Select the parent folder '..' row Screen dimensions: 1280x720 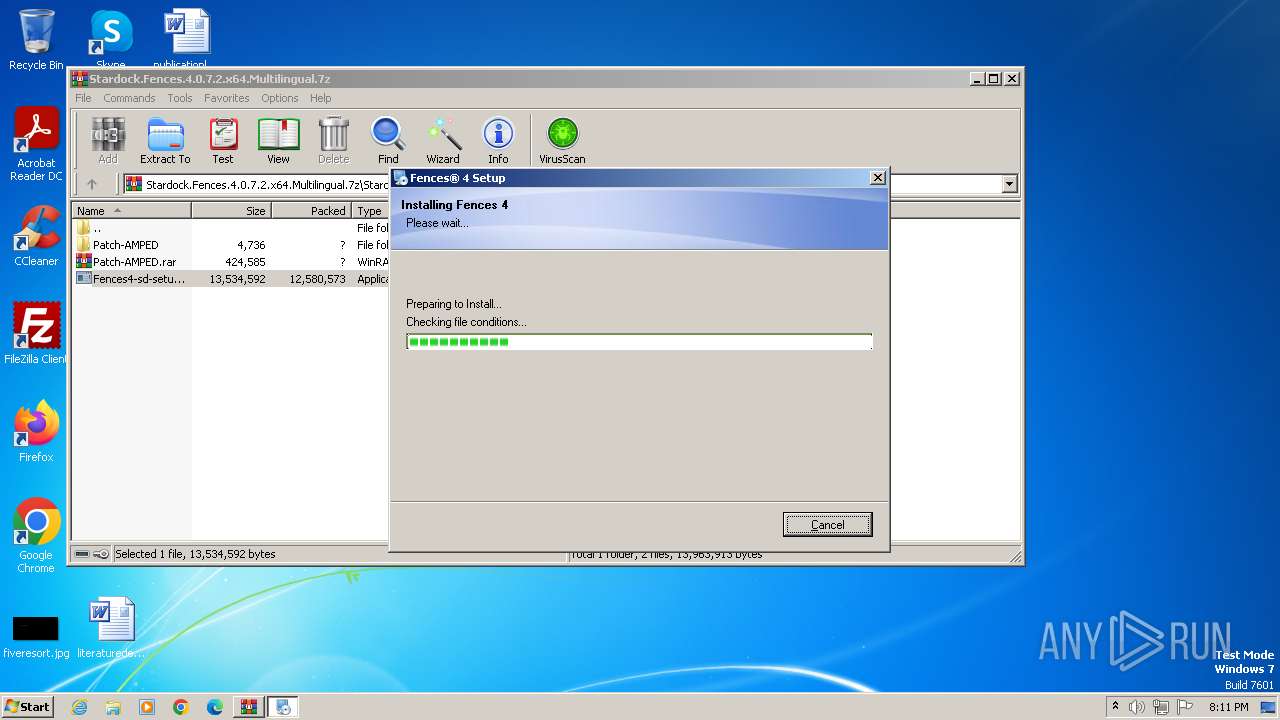click(x=232, y=228)
